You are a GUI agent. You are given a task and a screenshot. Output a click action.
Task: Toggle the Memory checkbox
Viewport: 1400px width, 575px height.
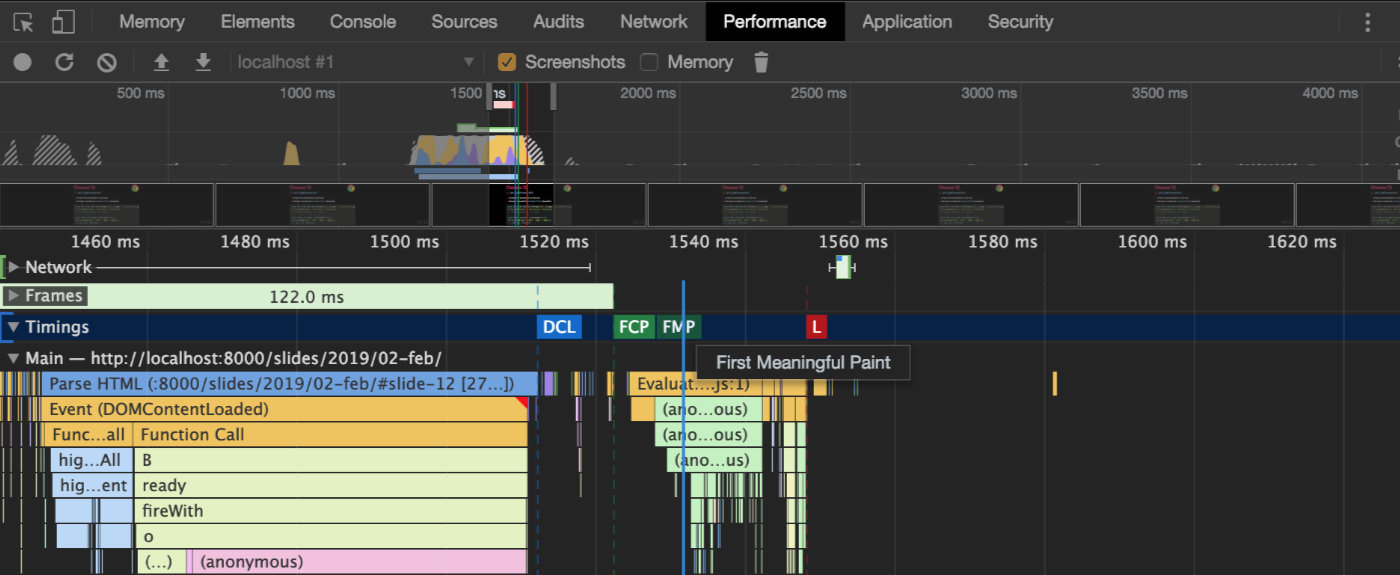pyautogui.click(x=649, y=62)
